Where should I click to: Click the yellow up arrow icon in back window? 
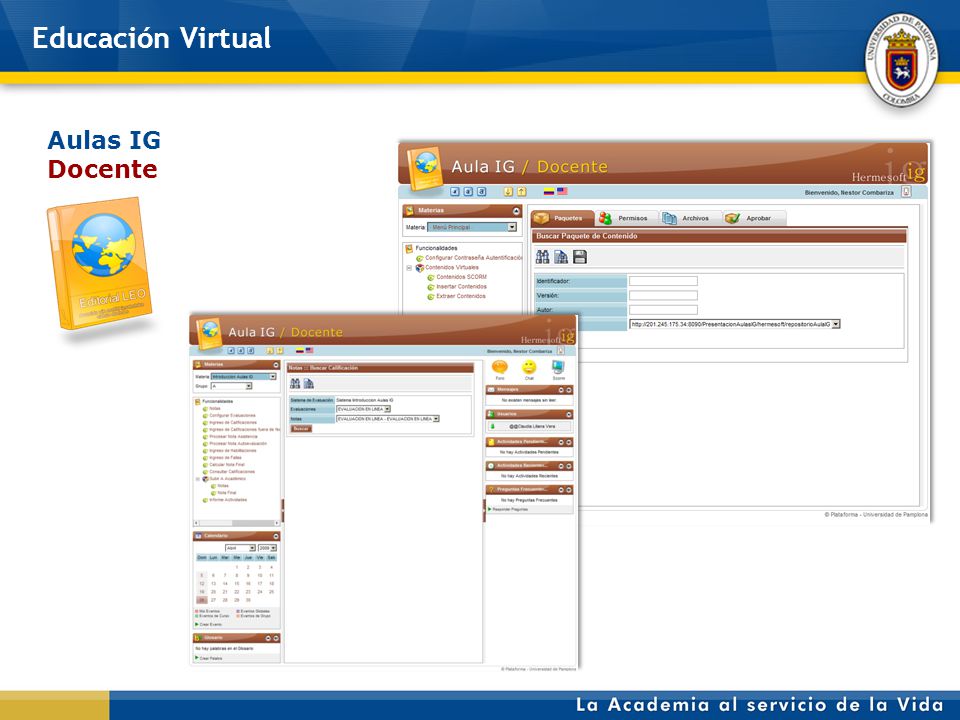pos(522,192)
